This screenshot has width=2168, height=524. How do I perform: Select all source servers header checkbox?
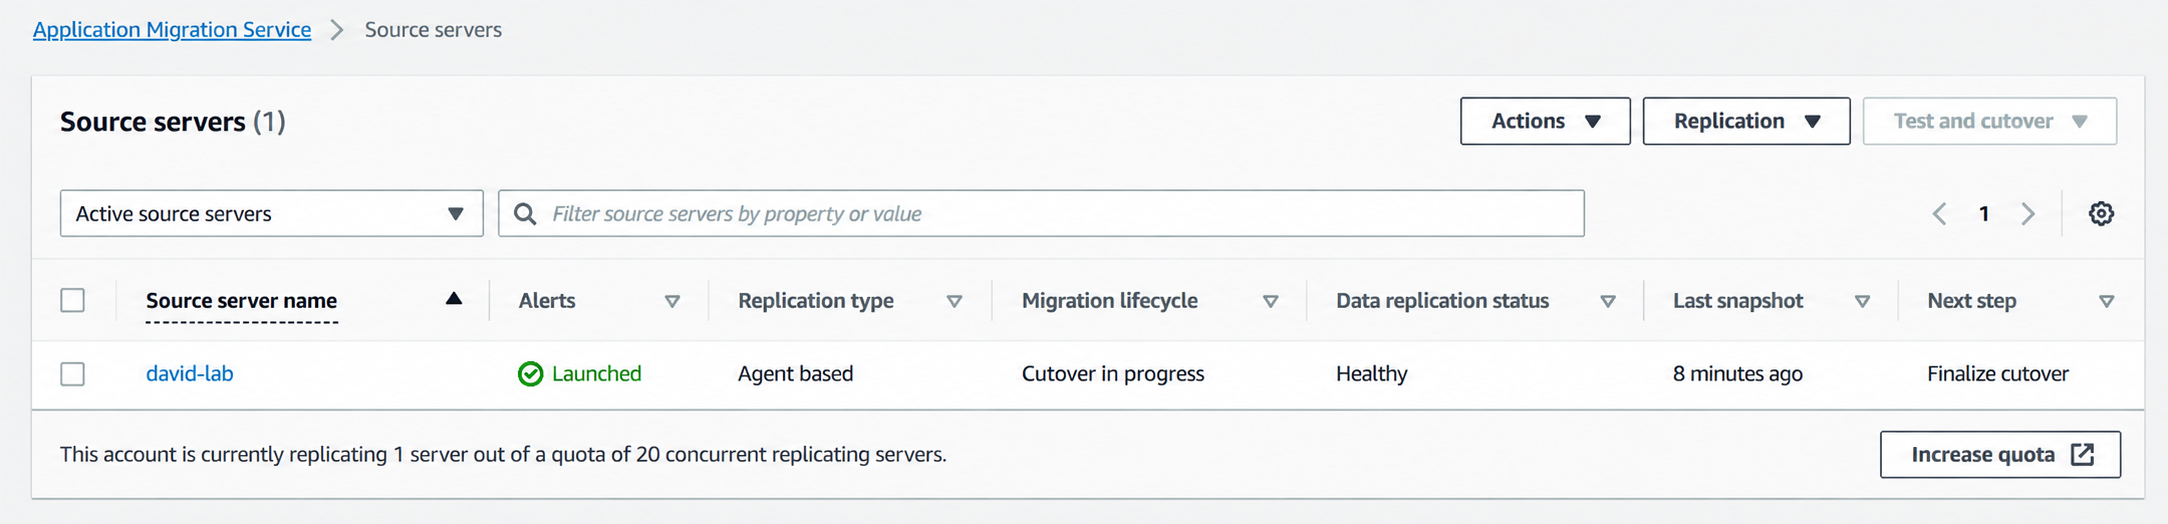pos(73,300)
